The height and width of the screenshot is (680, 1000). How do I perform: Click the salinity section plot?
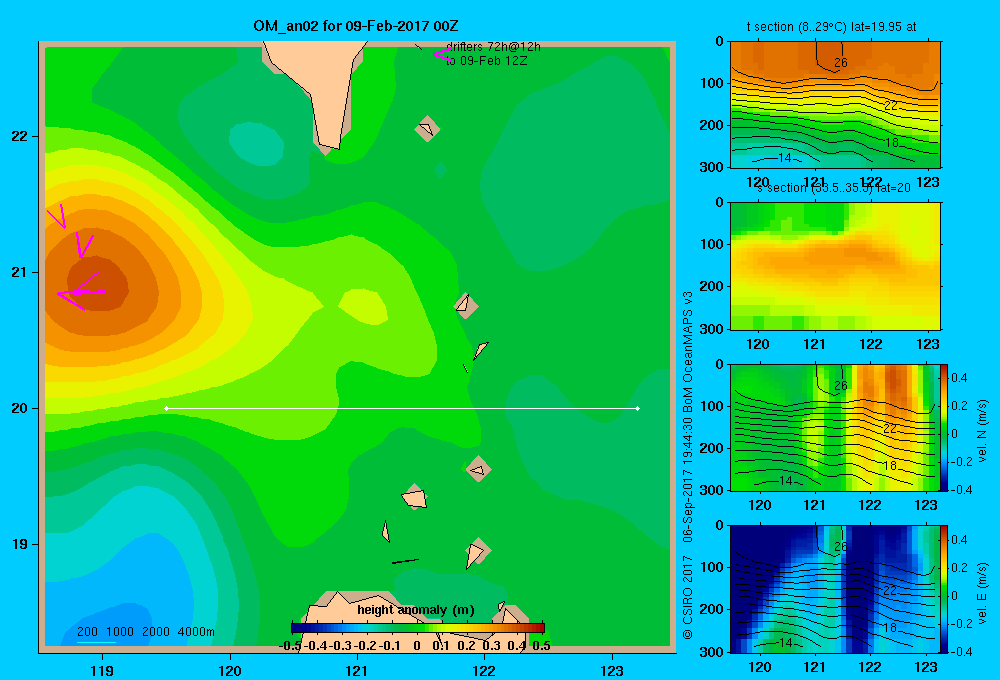[x=835, y=266]
